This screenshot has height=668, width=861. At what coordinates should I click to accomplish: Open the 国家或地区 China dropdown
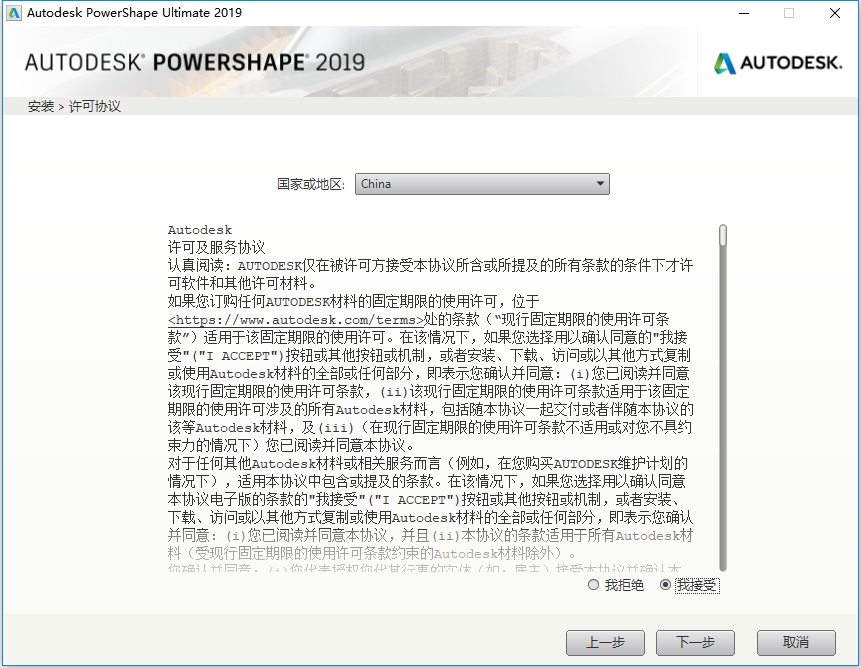pyautogui.click(x=482, y=184)
